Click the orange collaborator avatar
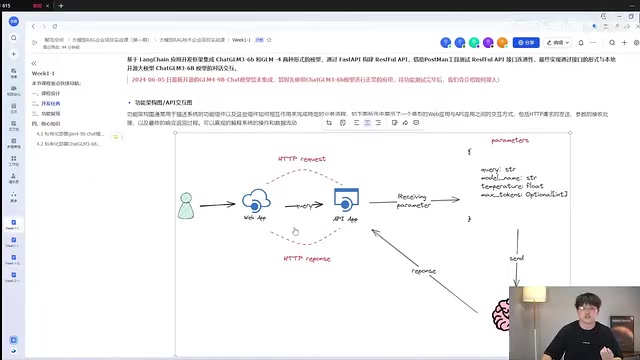 502,42
